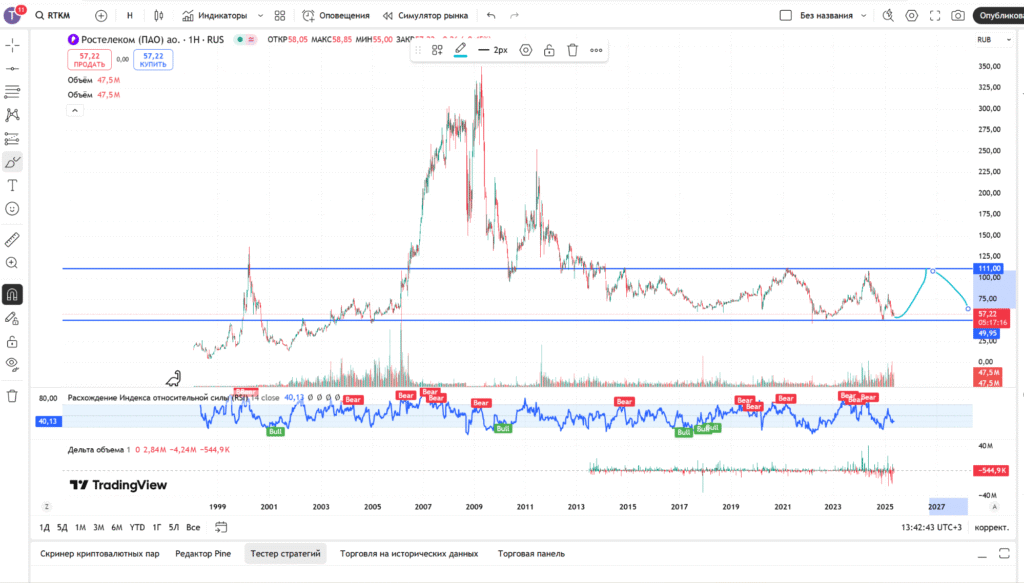Screen dimensions: 1024x583
Task: Open the Тестер стратегий tab
Action: coord(285,554)
